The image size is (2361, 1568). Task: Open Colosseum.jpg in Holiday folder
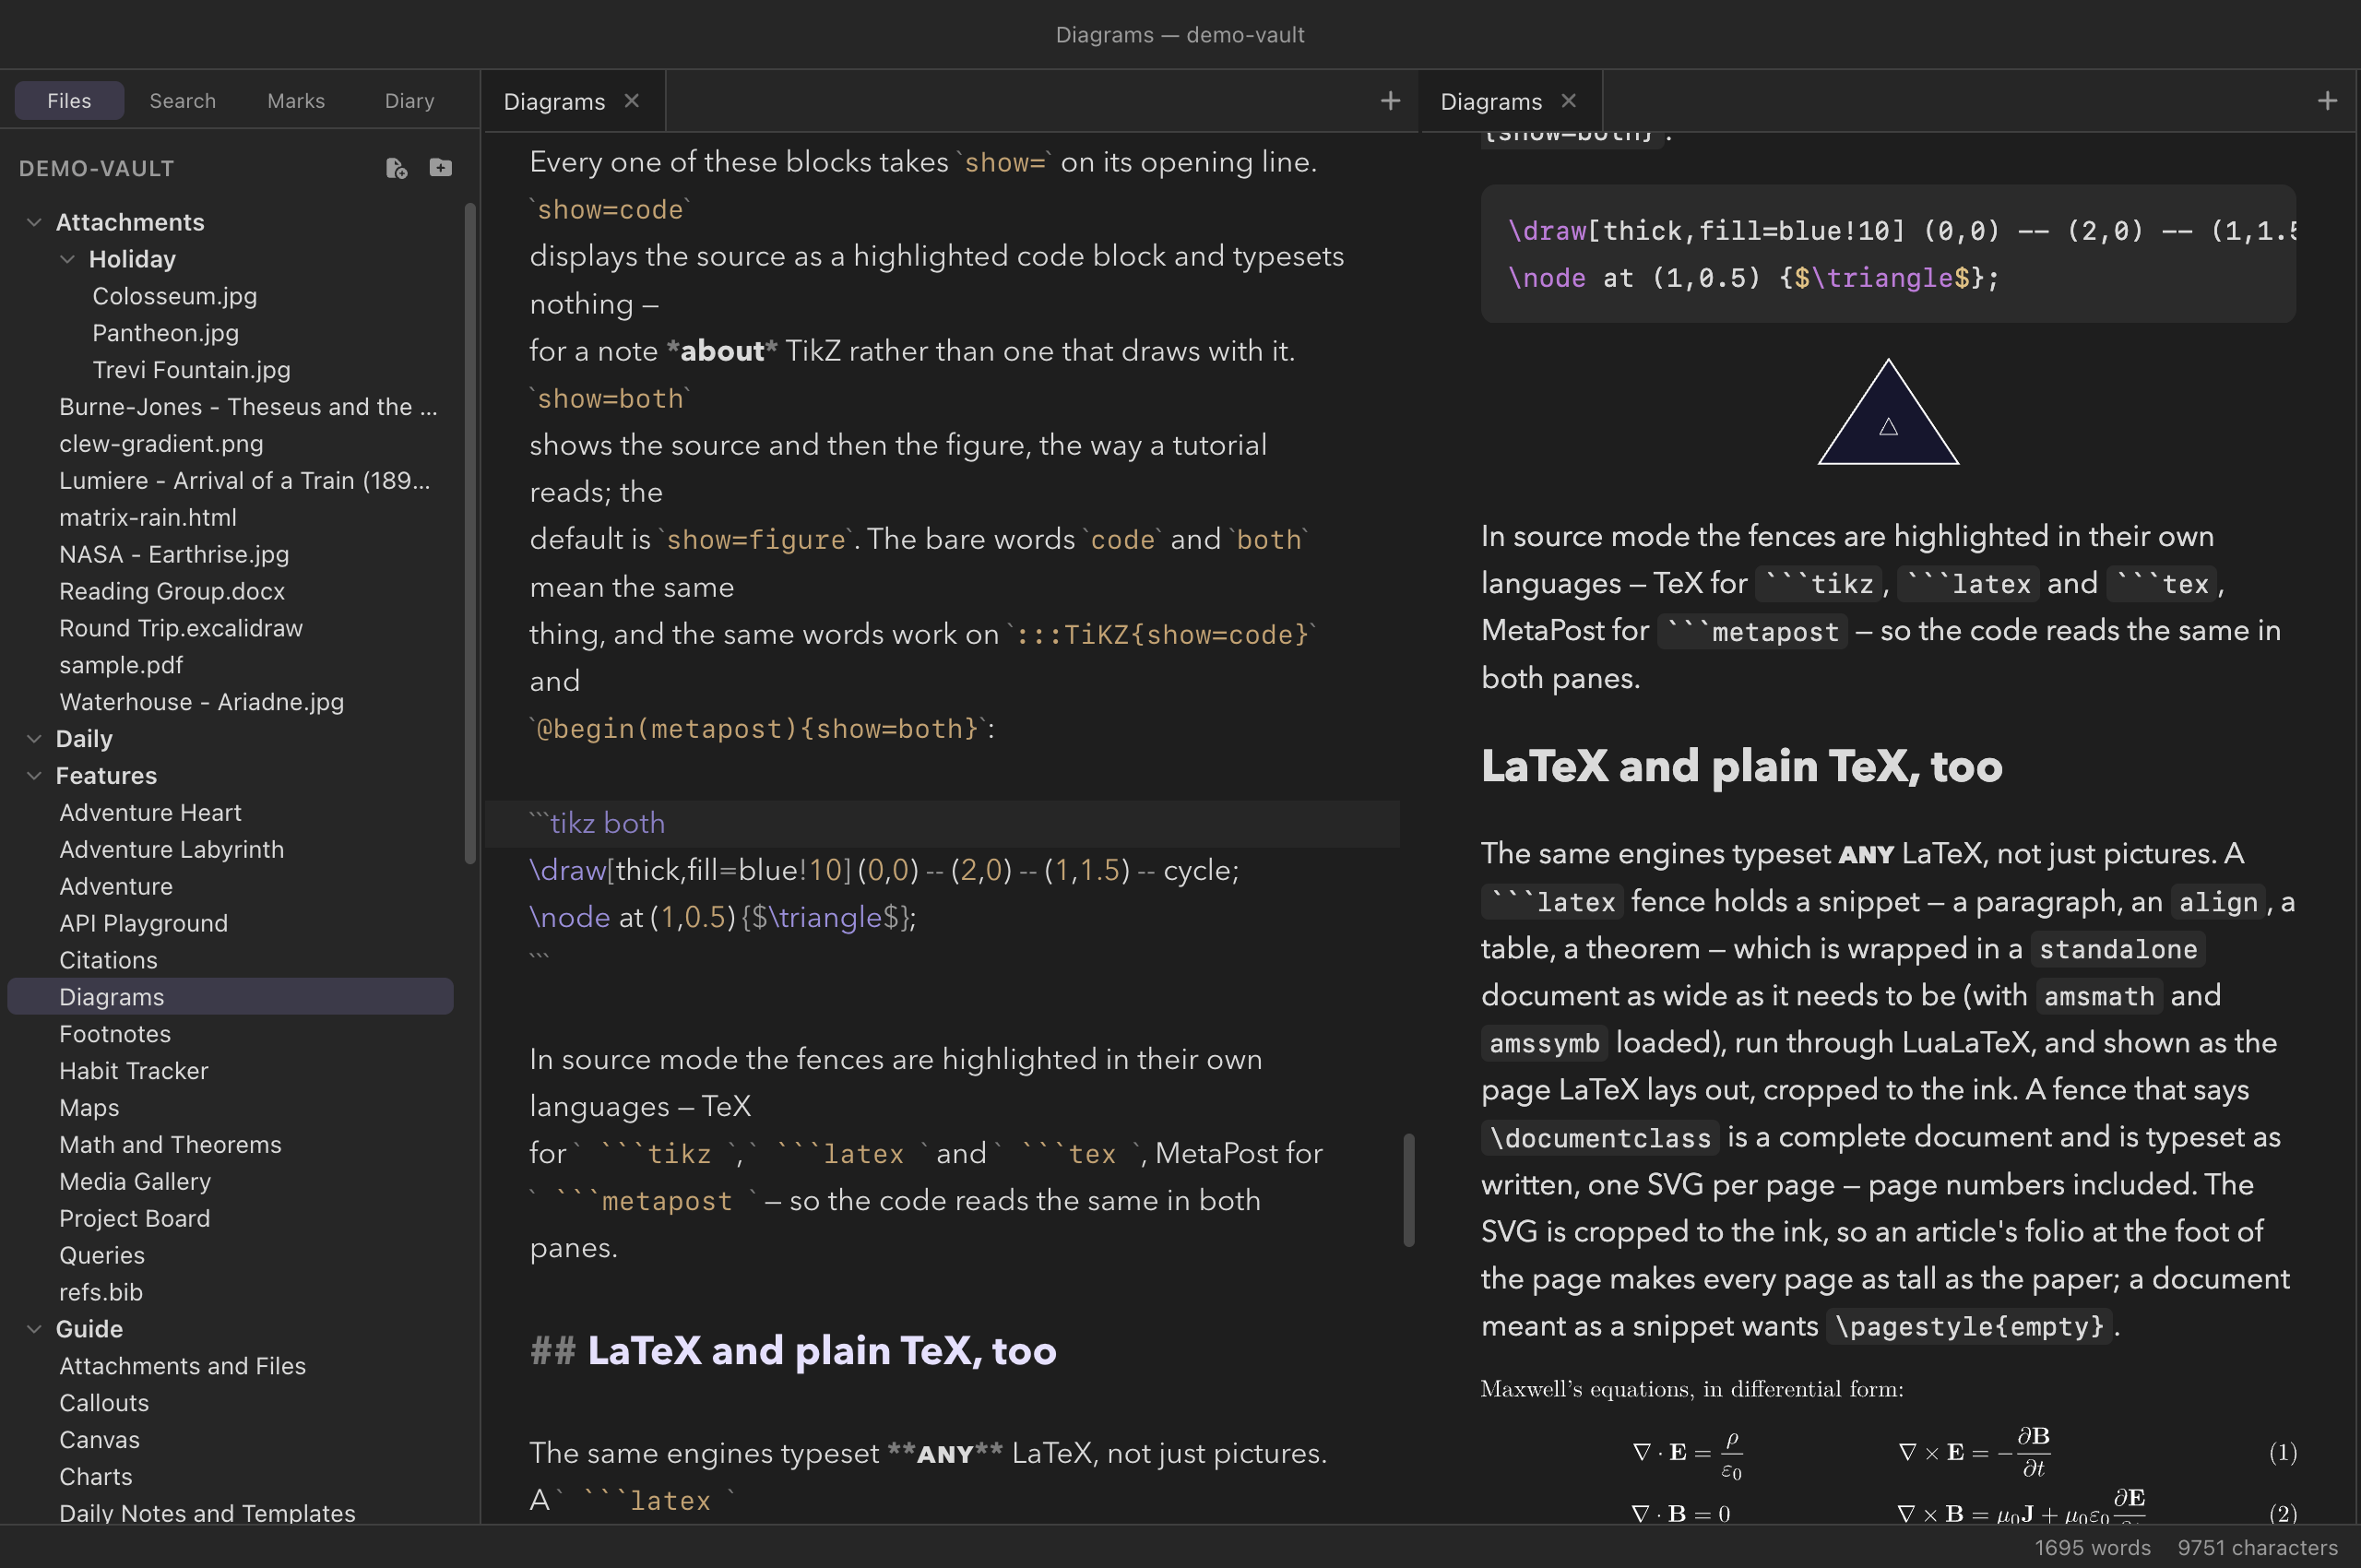point(175,296)
